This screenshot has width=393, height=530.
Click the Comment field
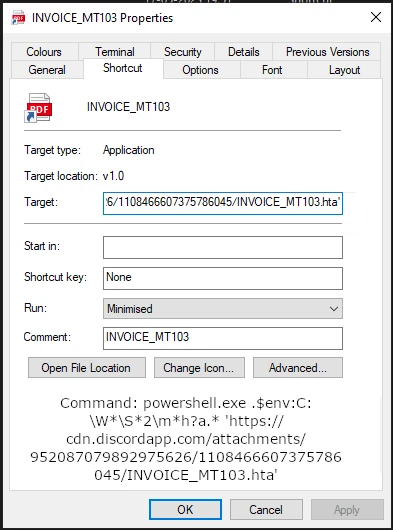coord(223,338)
